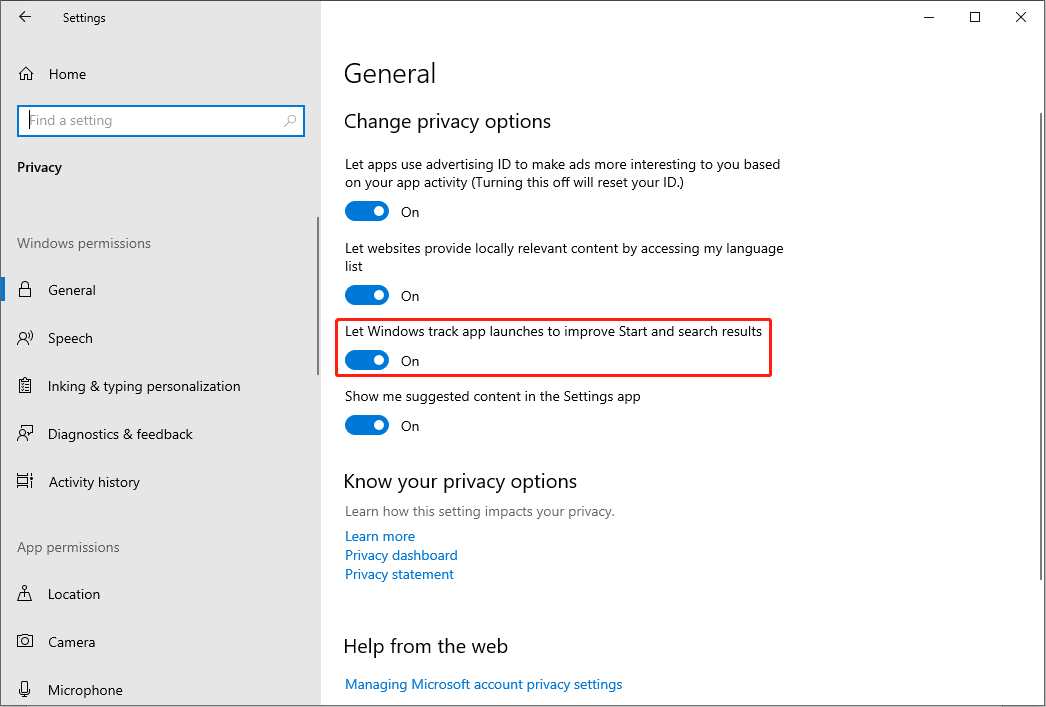The height and width of the screenshot is (707, 1046).
Task: Click the search magnifier icon
Action: tap(290, 121)
